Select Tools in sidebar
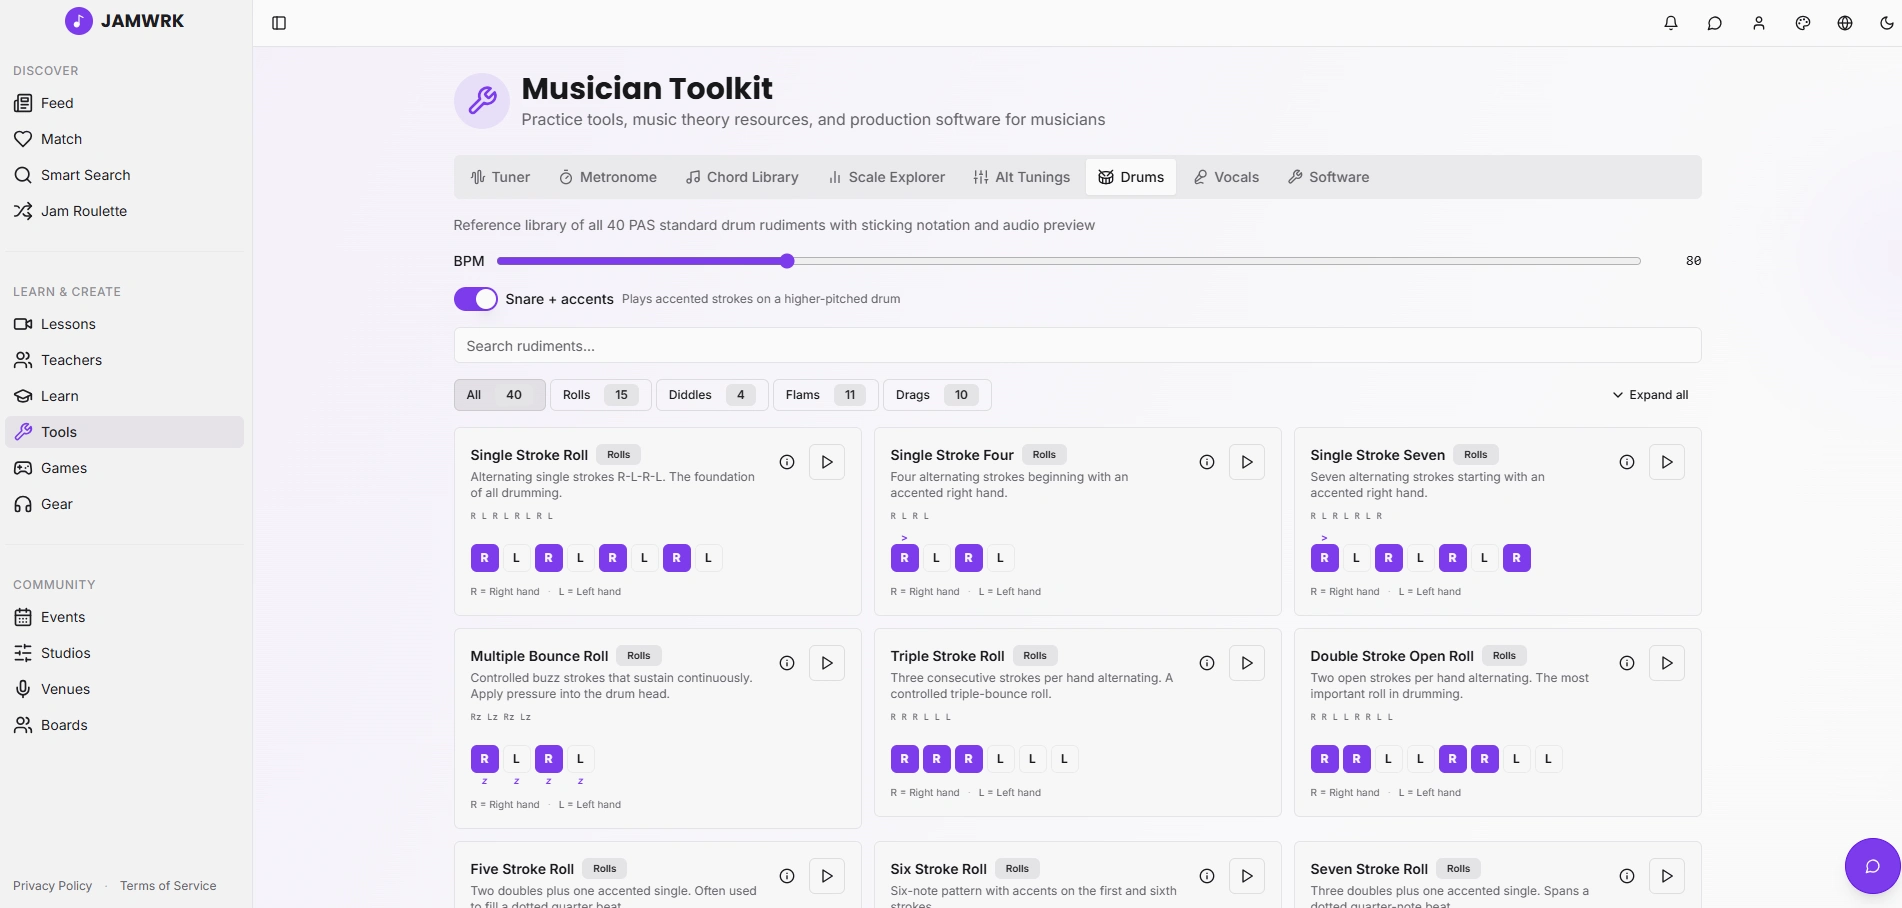The width and height of the screenshot is (1902, 908). 125,432
